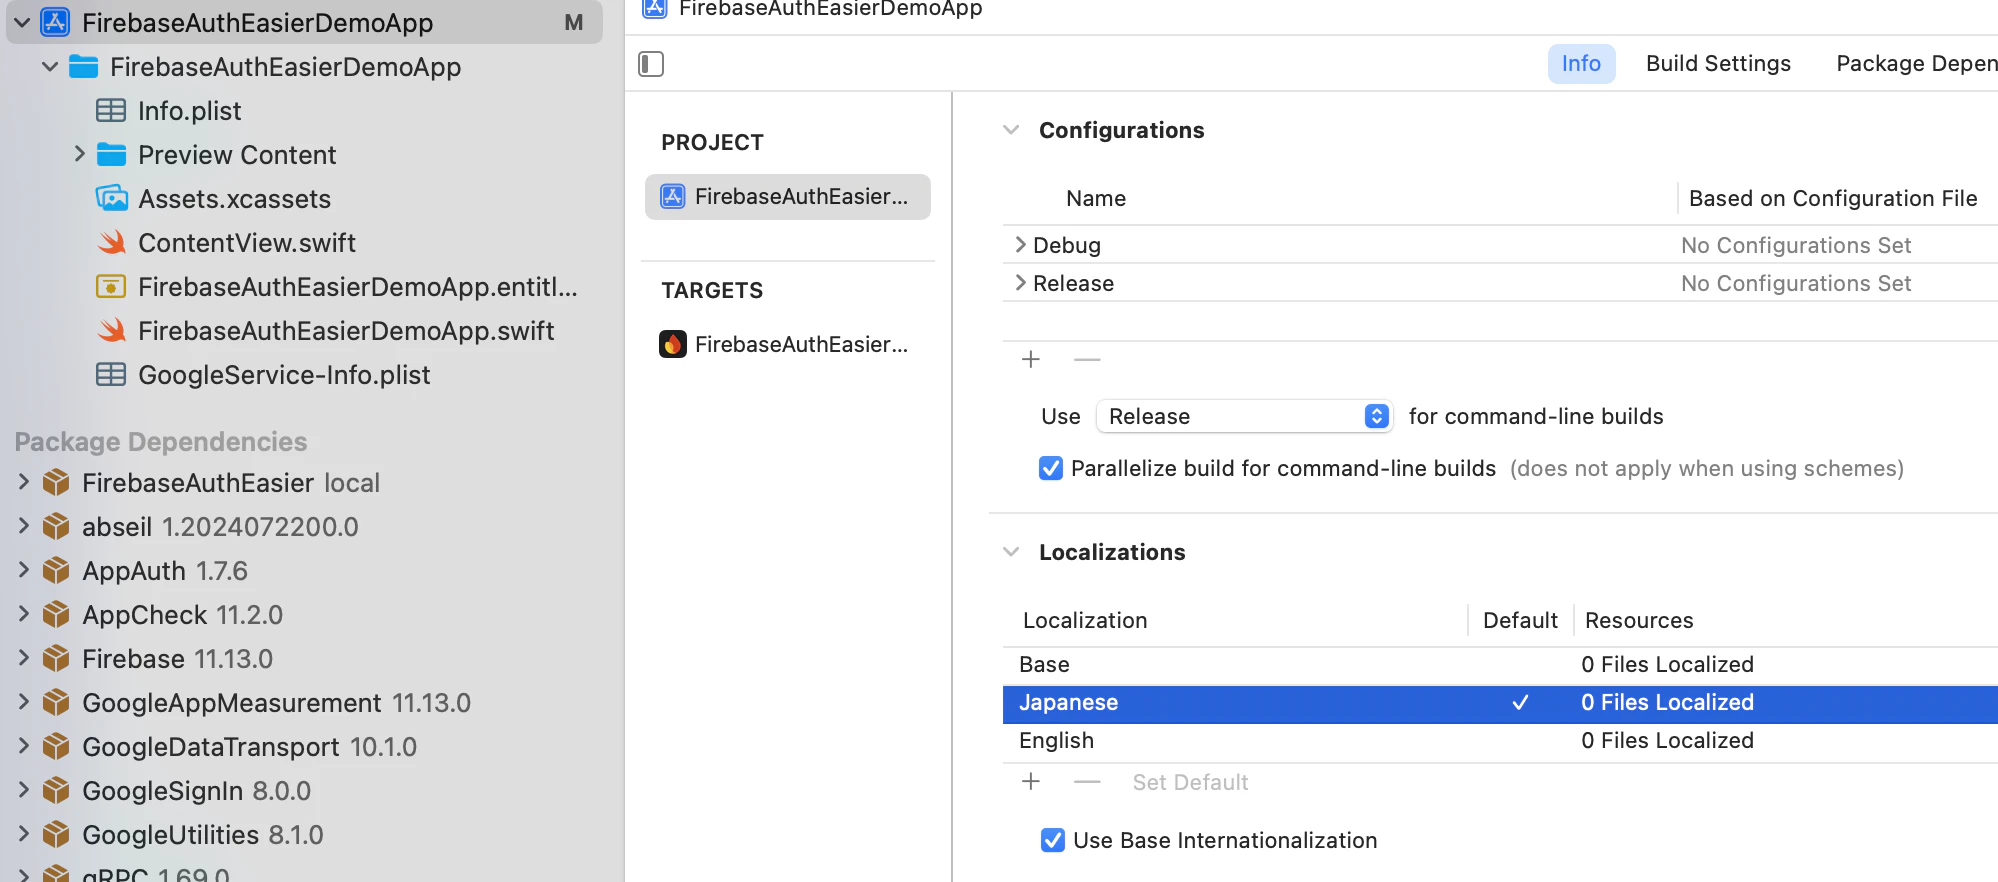The image size is (1998, 882).
Task: Expand the FirebaseAuthEasier local package
Action: click(24, 482)
